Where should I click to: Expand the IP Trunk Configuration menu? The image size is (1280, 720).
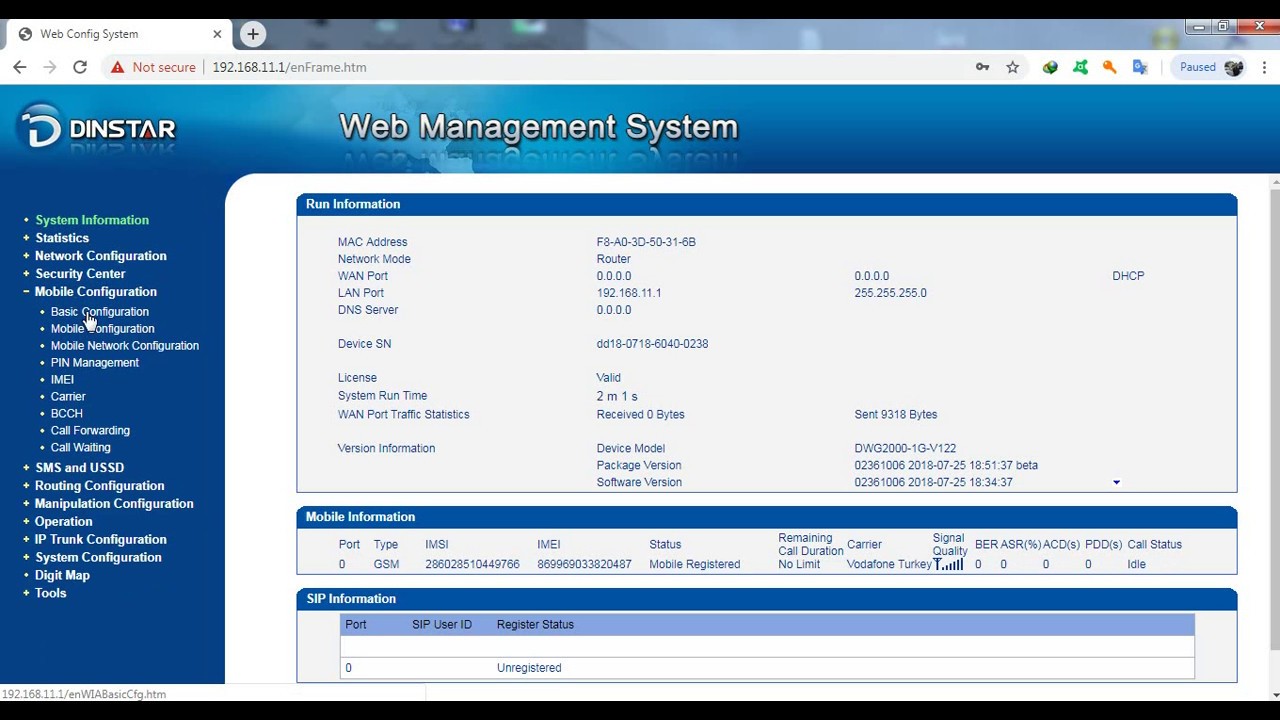(101, 540)
